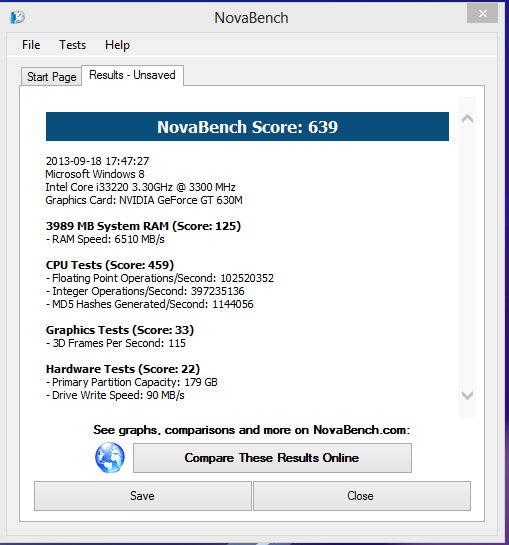This screenshot has width=509, height=545.
Task: Open the Tests menu
Action: [72, 45]
